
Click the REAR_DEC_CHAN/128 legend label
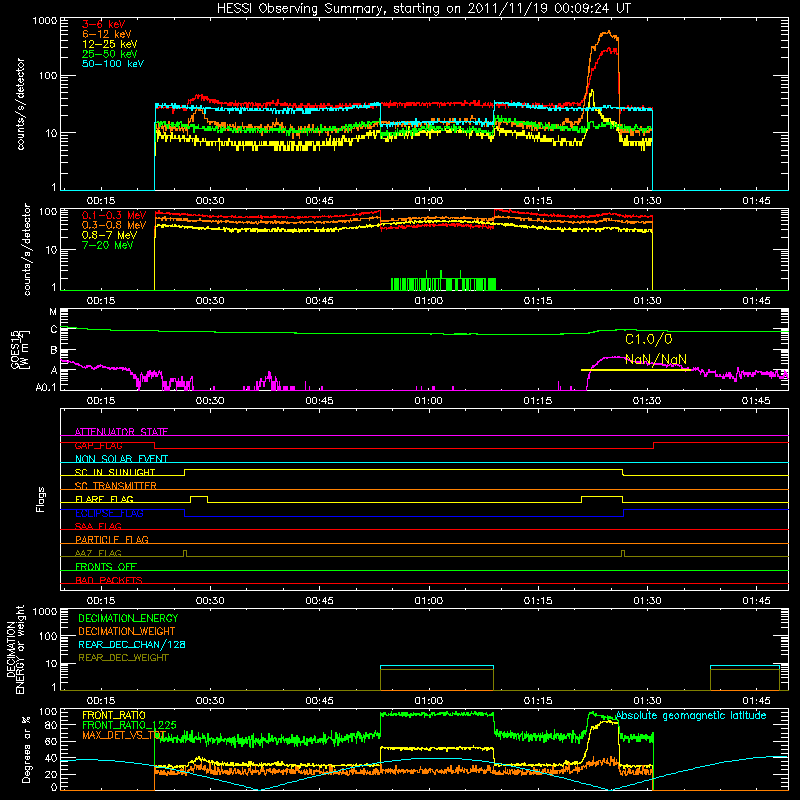[132, 644]
